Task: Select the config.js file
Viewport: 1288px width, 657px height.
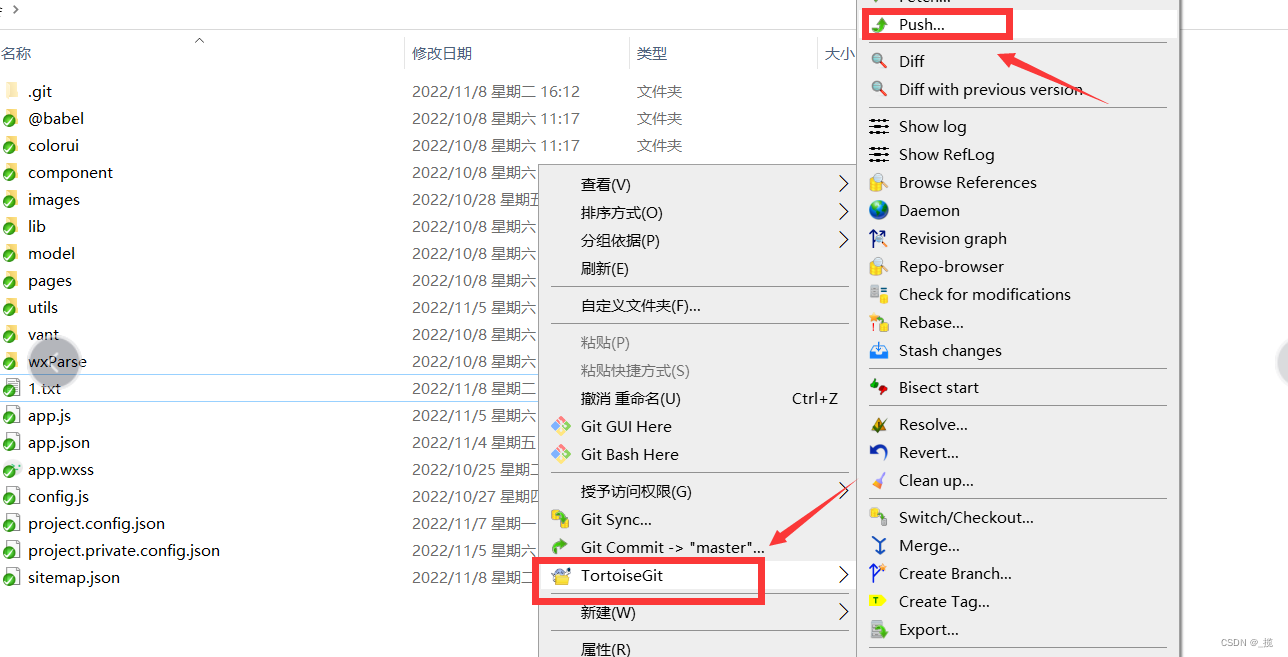Action: 58,496
